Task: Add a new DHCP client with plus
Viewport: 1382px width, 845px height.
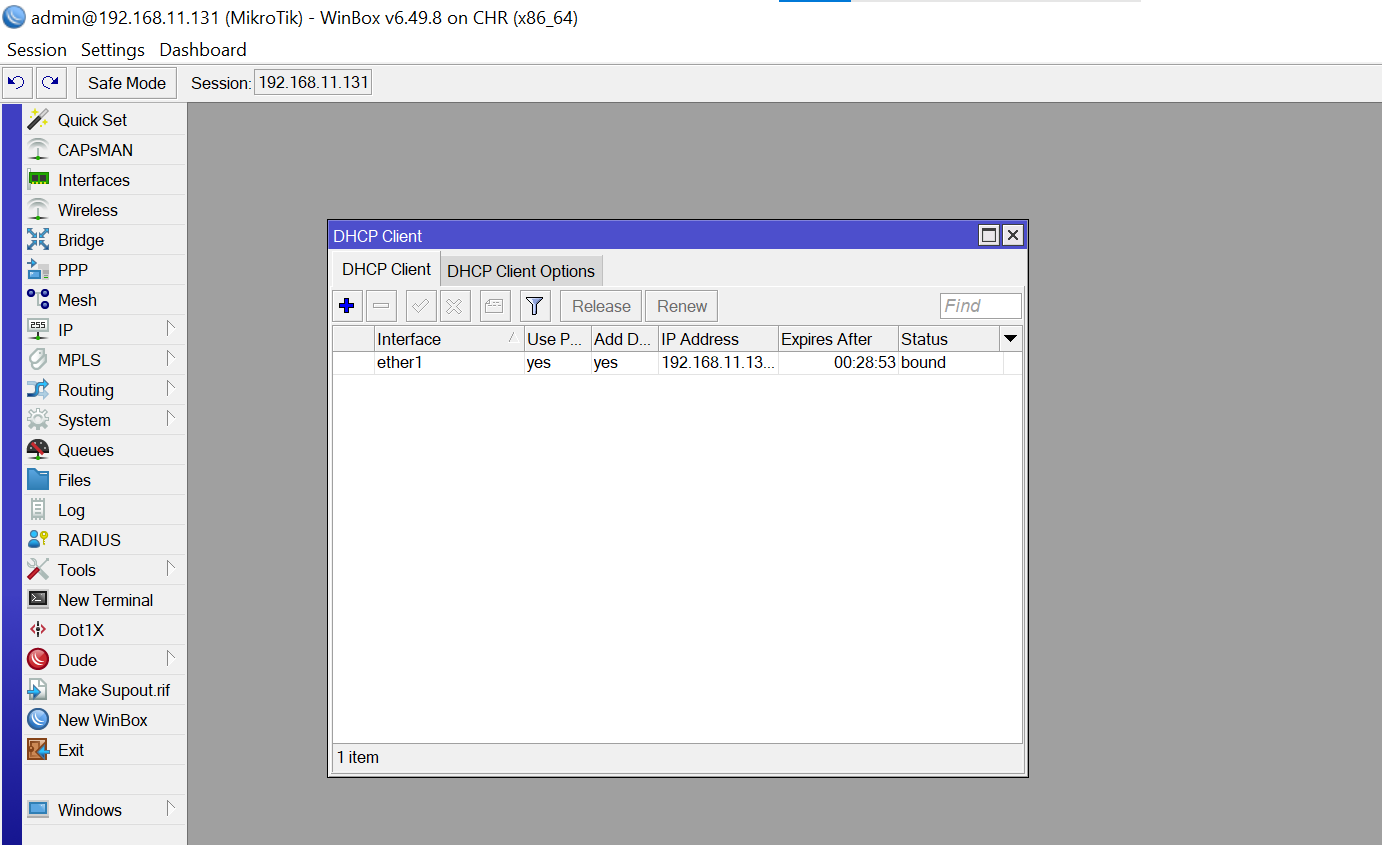Action: 347,306
